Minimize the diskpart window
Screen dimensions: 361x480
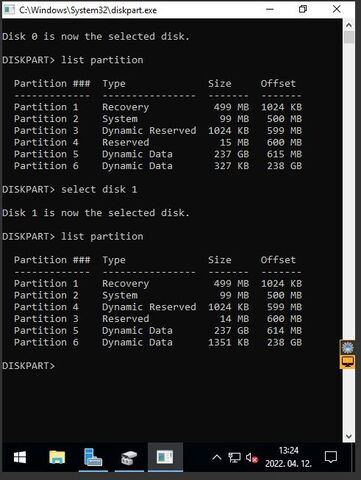(x=270, y=10)
